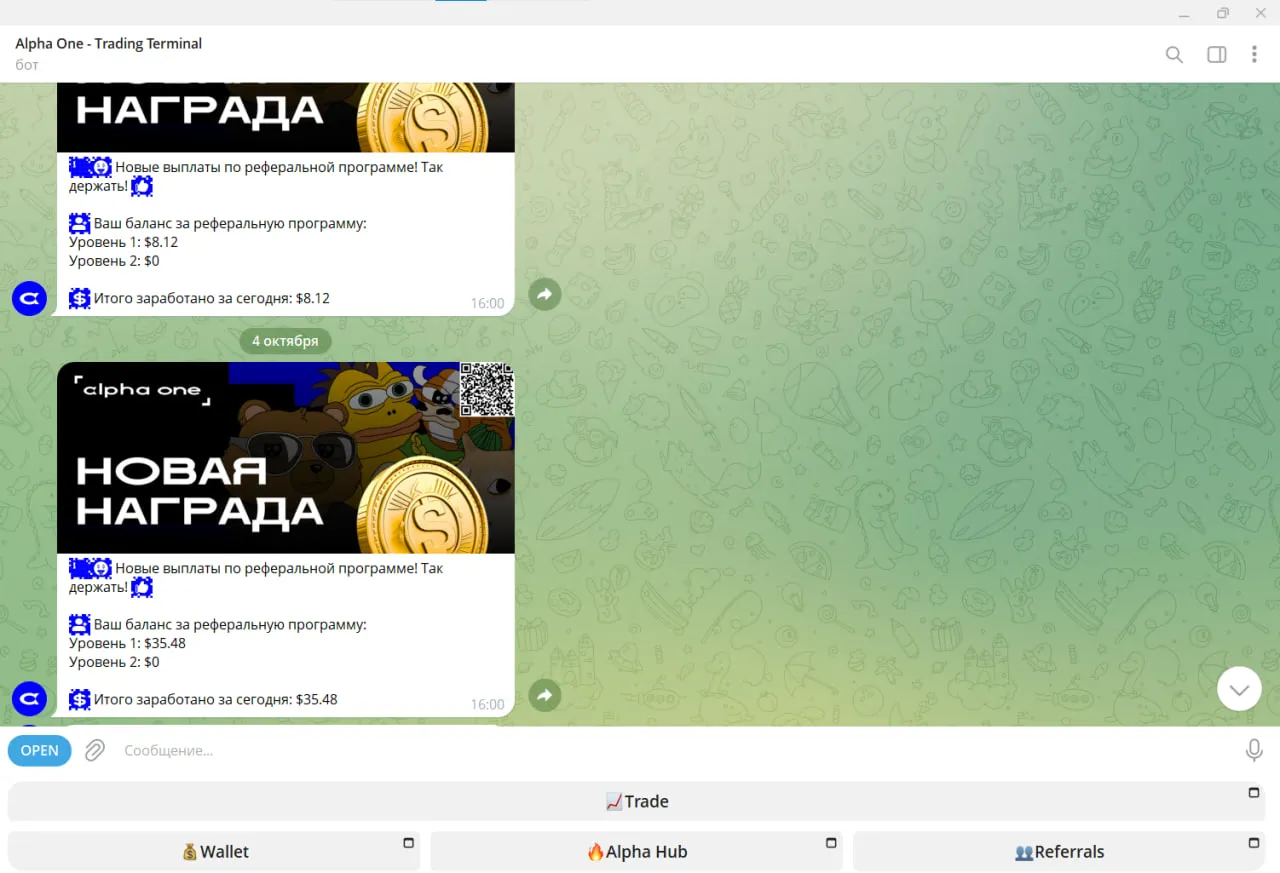Open the Wallet bot keyboard button
This screenshot has width=1280, height=873.
[214, 852]
